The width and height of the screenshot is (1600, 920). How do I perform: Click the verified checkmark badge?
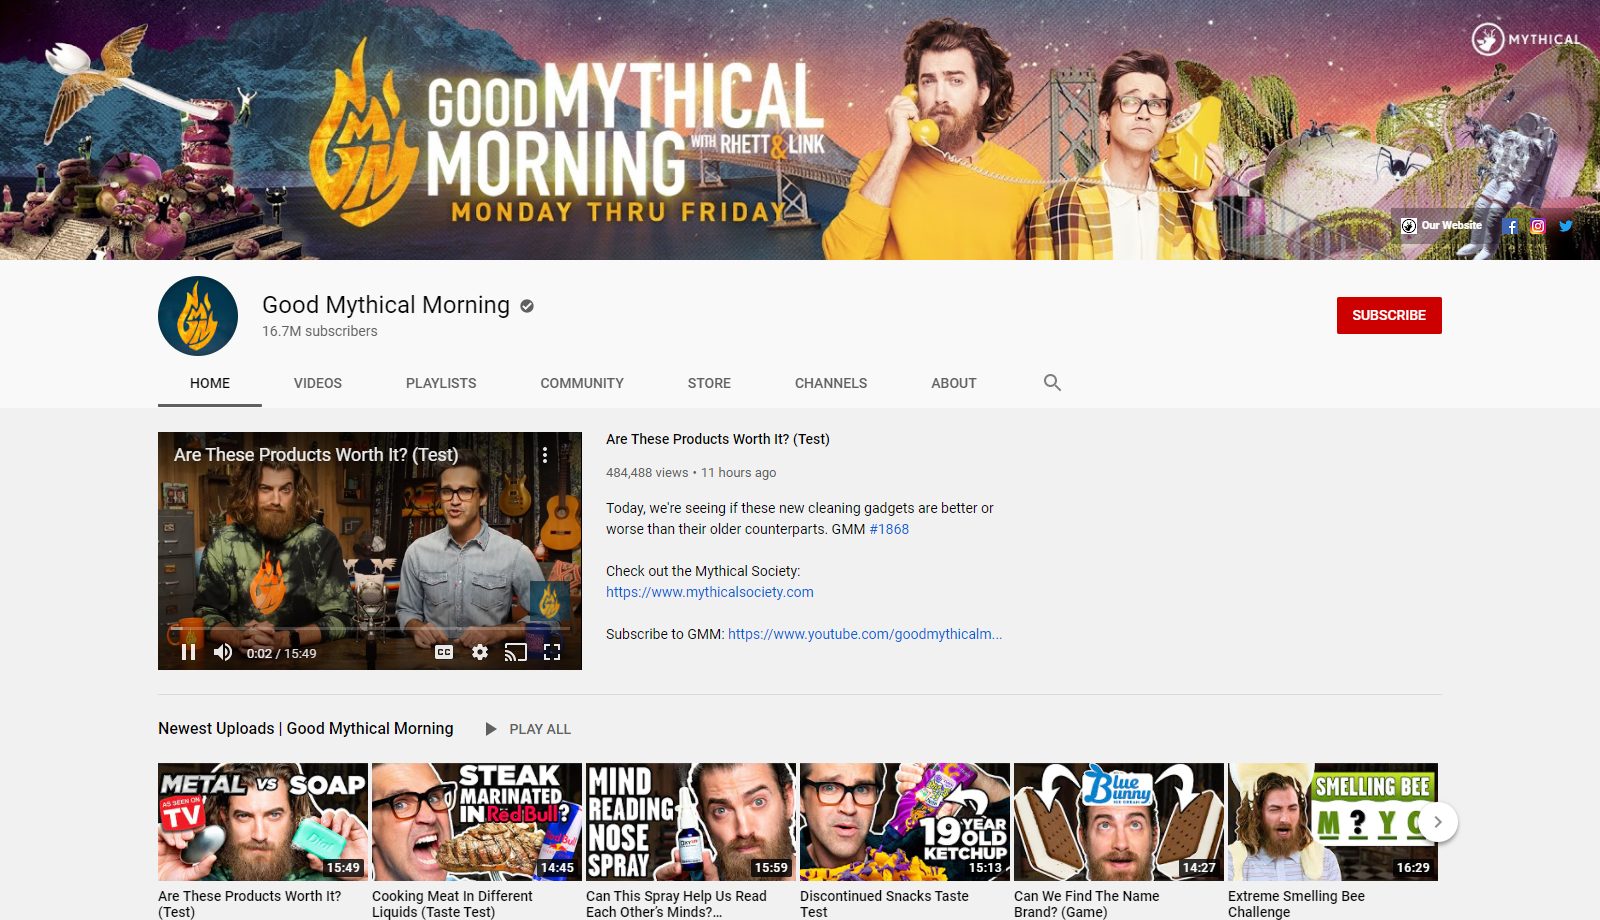[x=527, y=306]
